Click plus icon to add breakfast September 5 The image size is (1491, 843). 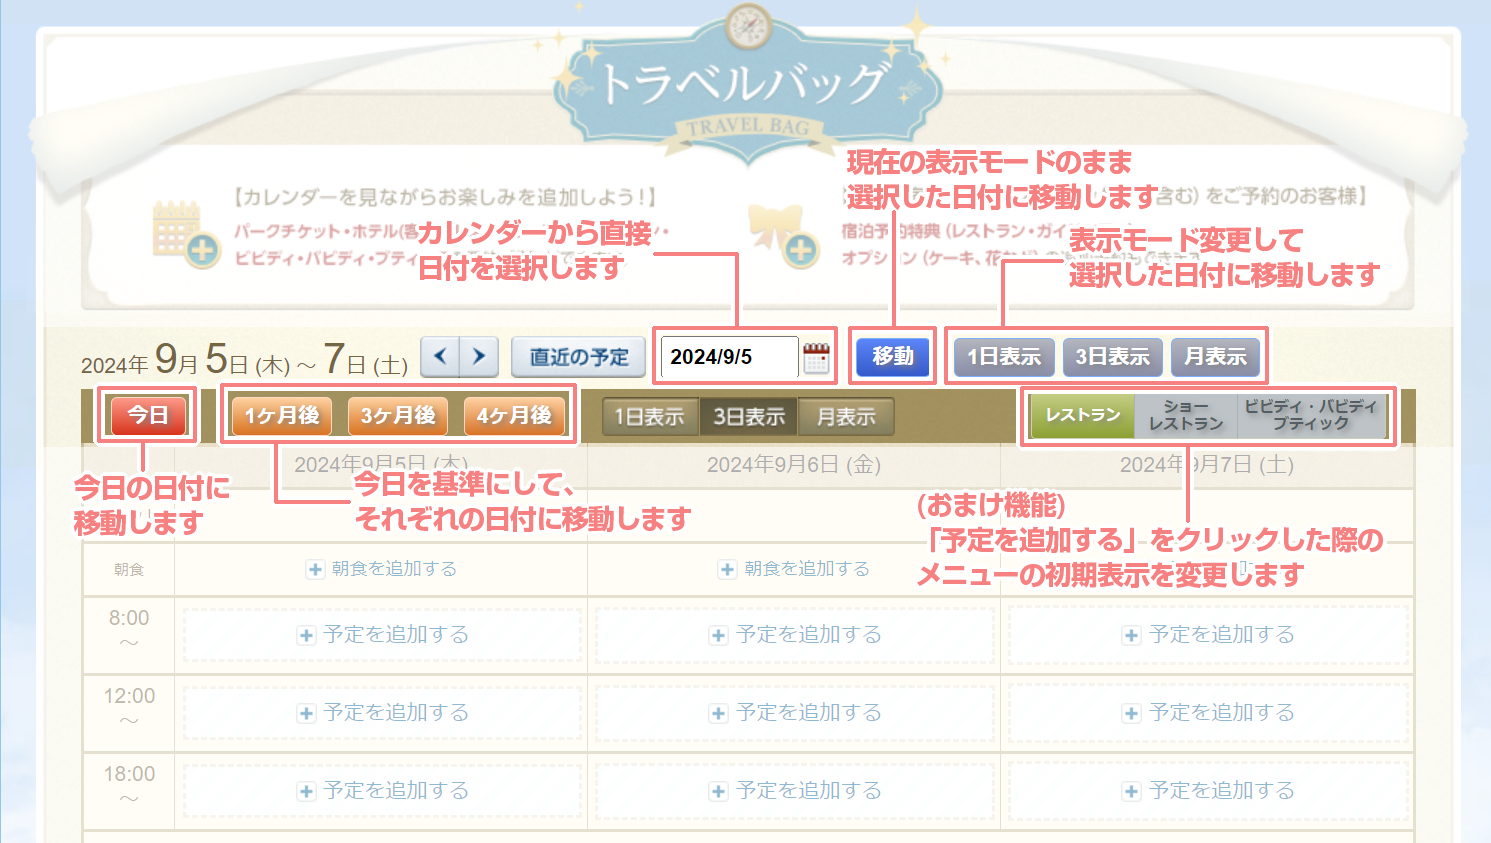(x=315, y=569)
